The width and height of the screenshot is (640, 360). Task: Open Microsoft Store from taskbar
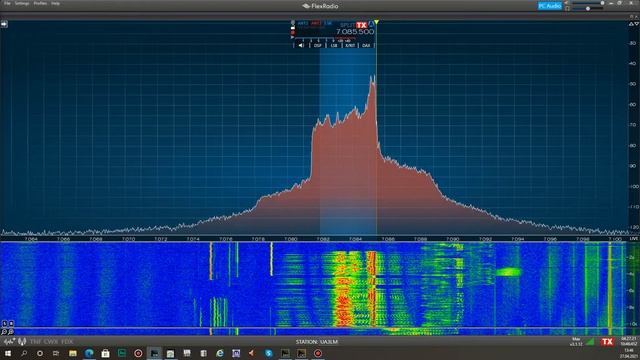[x=105, y=353]
